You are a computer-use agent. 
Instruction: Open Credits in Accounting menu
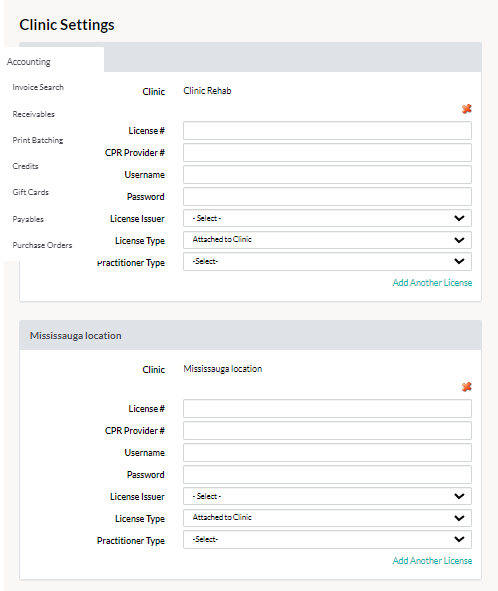tap(25, 166)
